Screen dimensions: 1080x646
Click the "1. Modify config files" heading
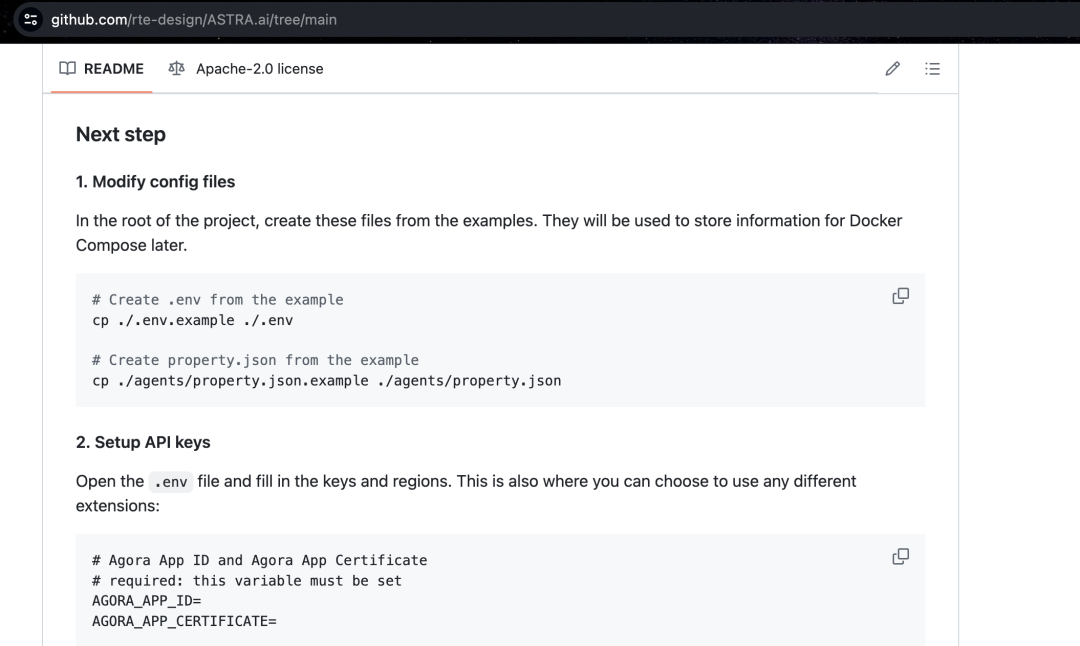click(x=156, y=182)
